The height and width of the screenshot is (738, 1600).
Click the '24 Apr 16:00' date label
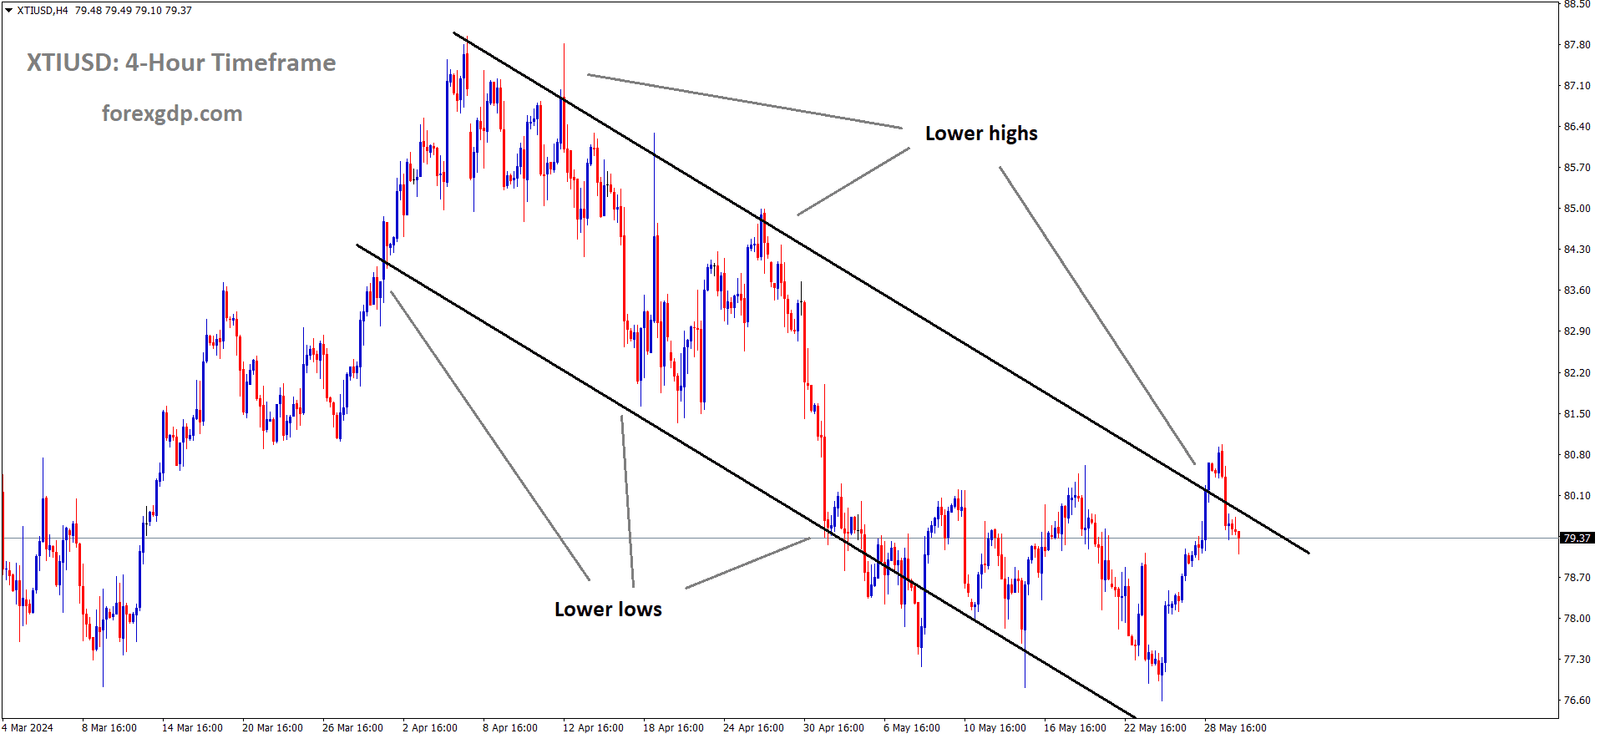click(x=753, y=728)
